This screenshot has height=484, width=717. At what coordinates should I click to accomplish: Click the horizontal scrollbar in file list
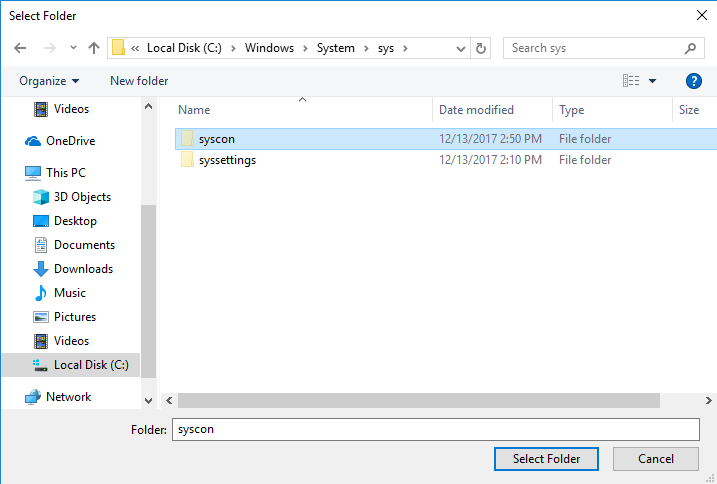(418, 400)
